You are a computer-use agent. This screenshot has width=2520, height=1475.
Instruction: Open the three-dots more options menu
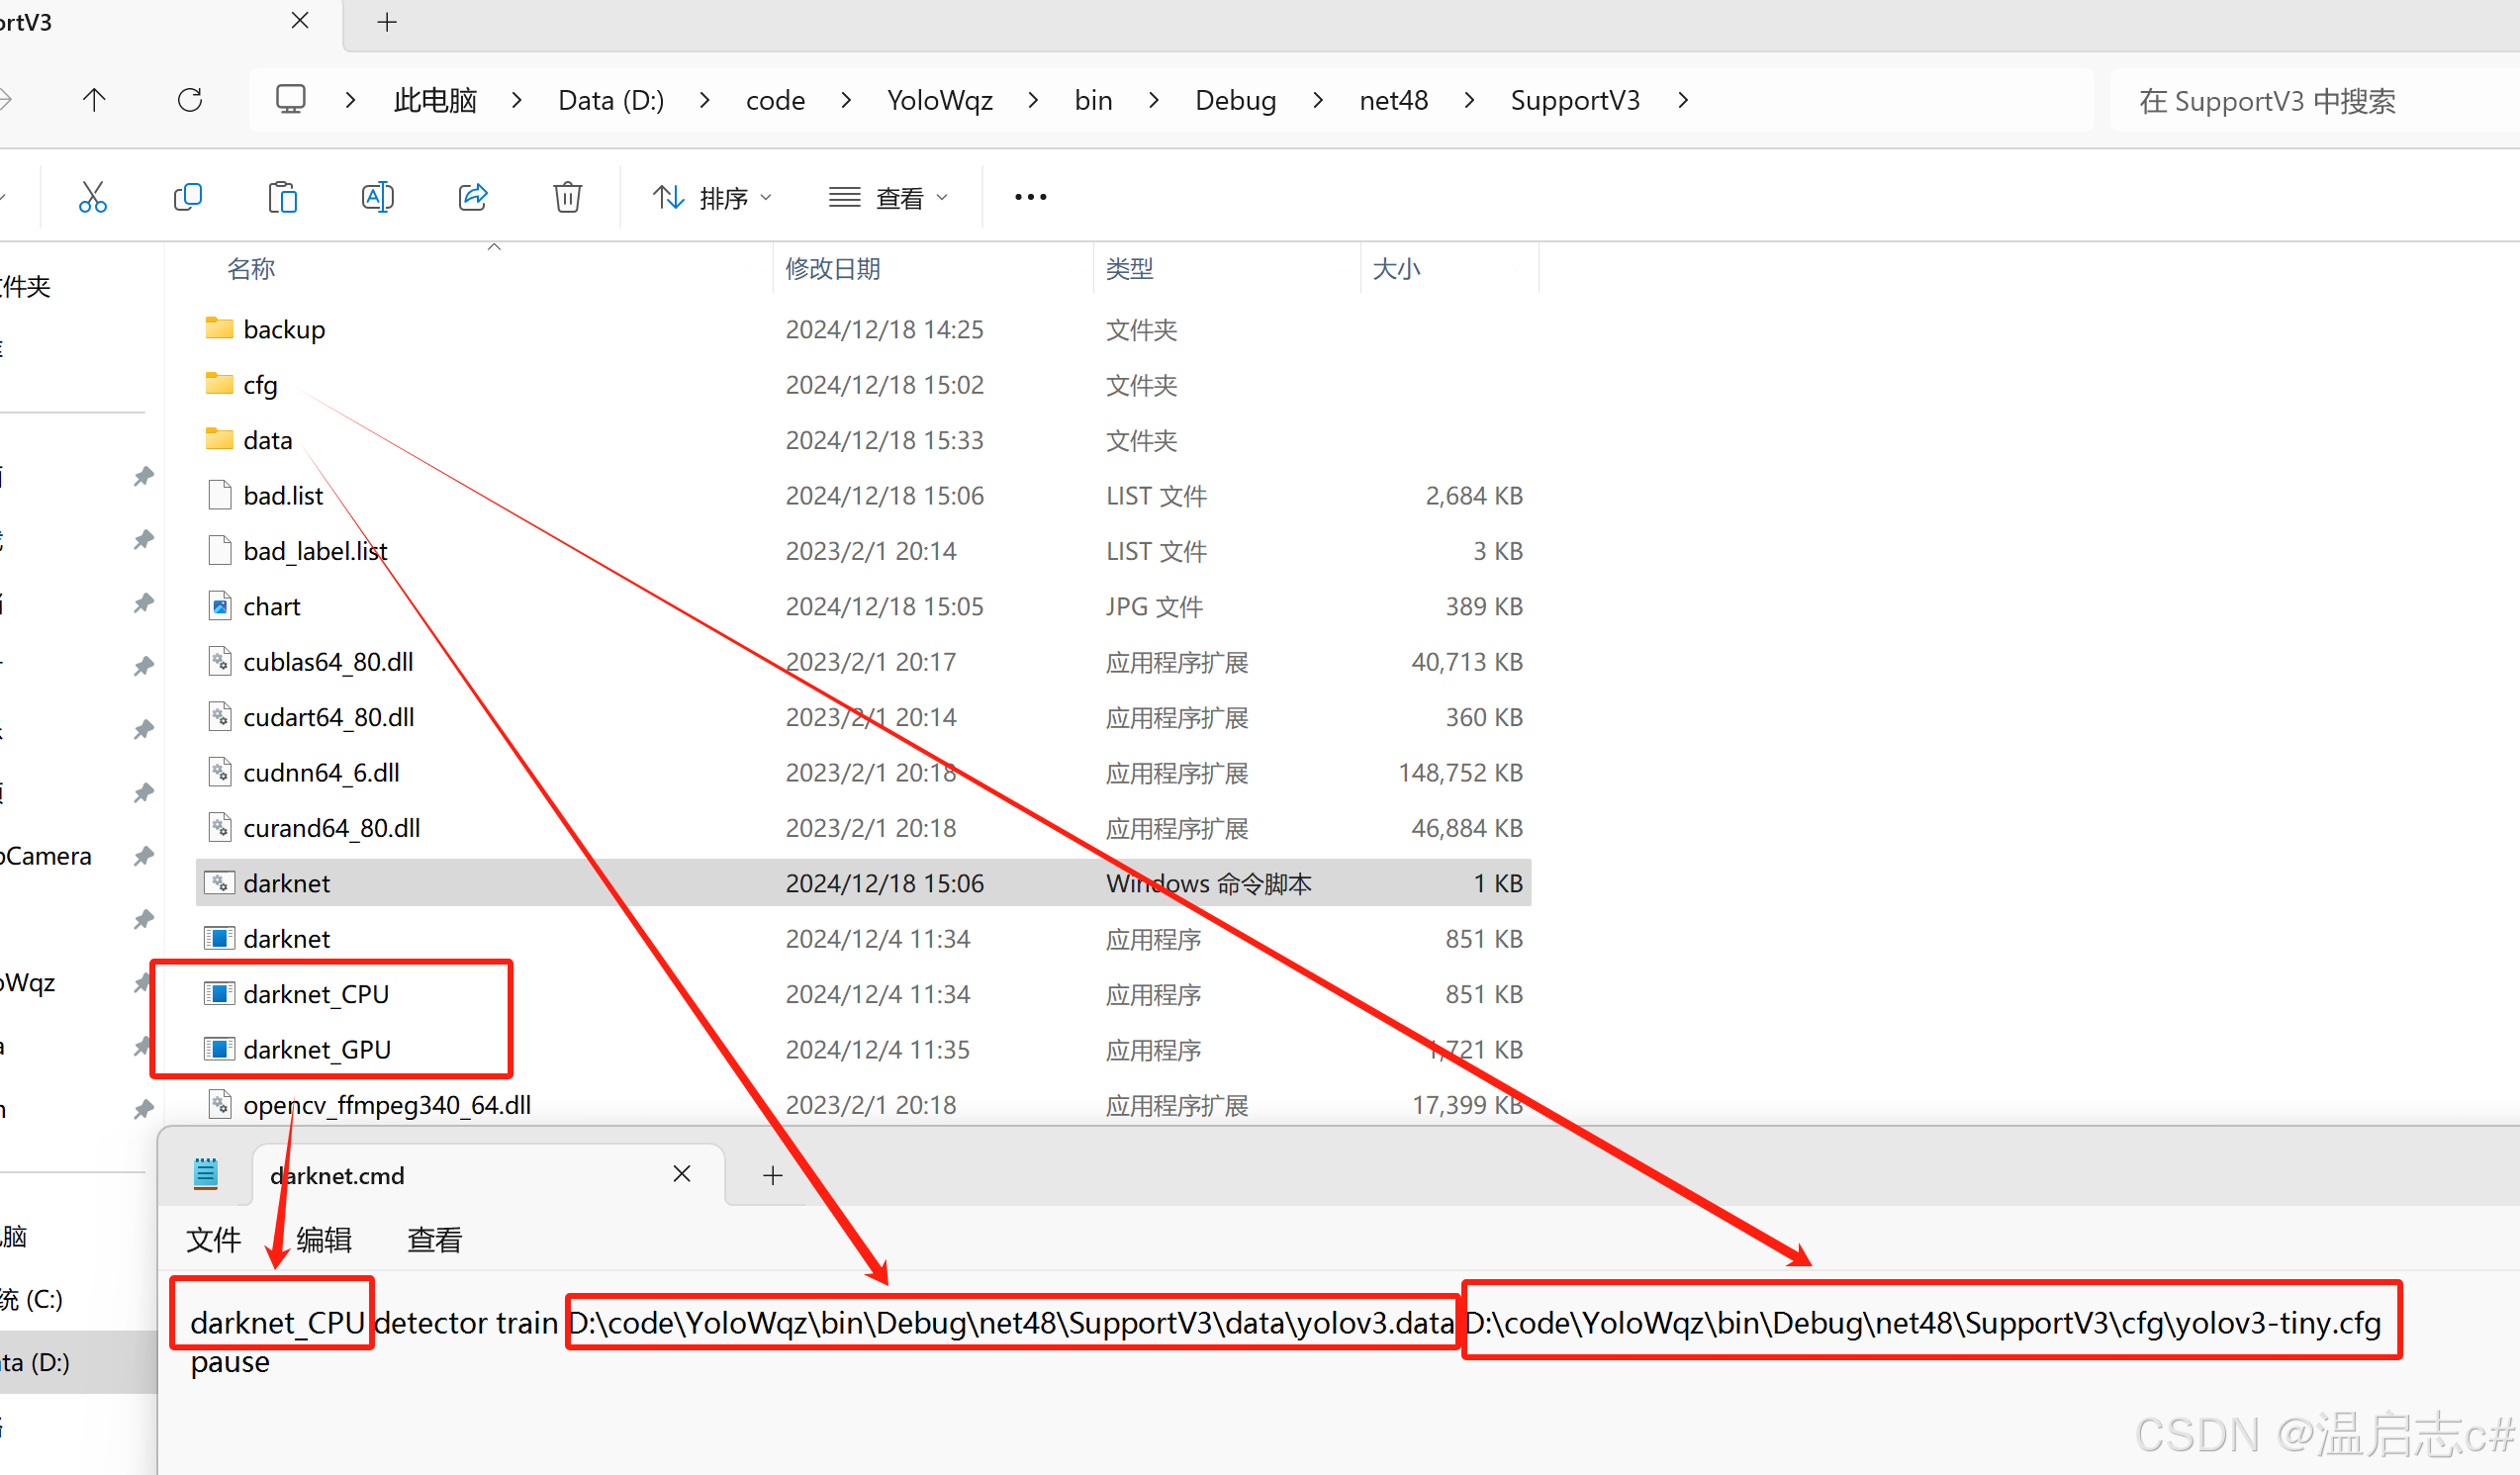[x=1030, y=197]
